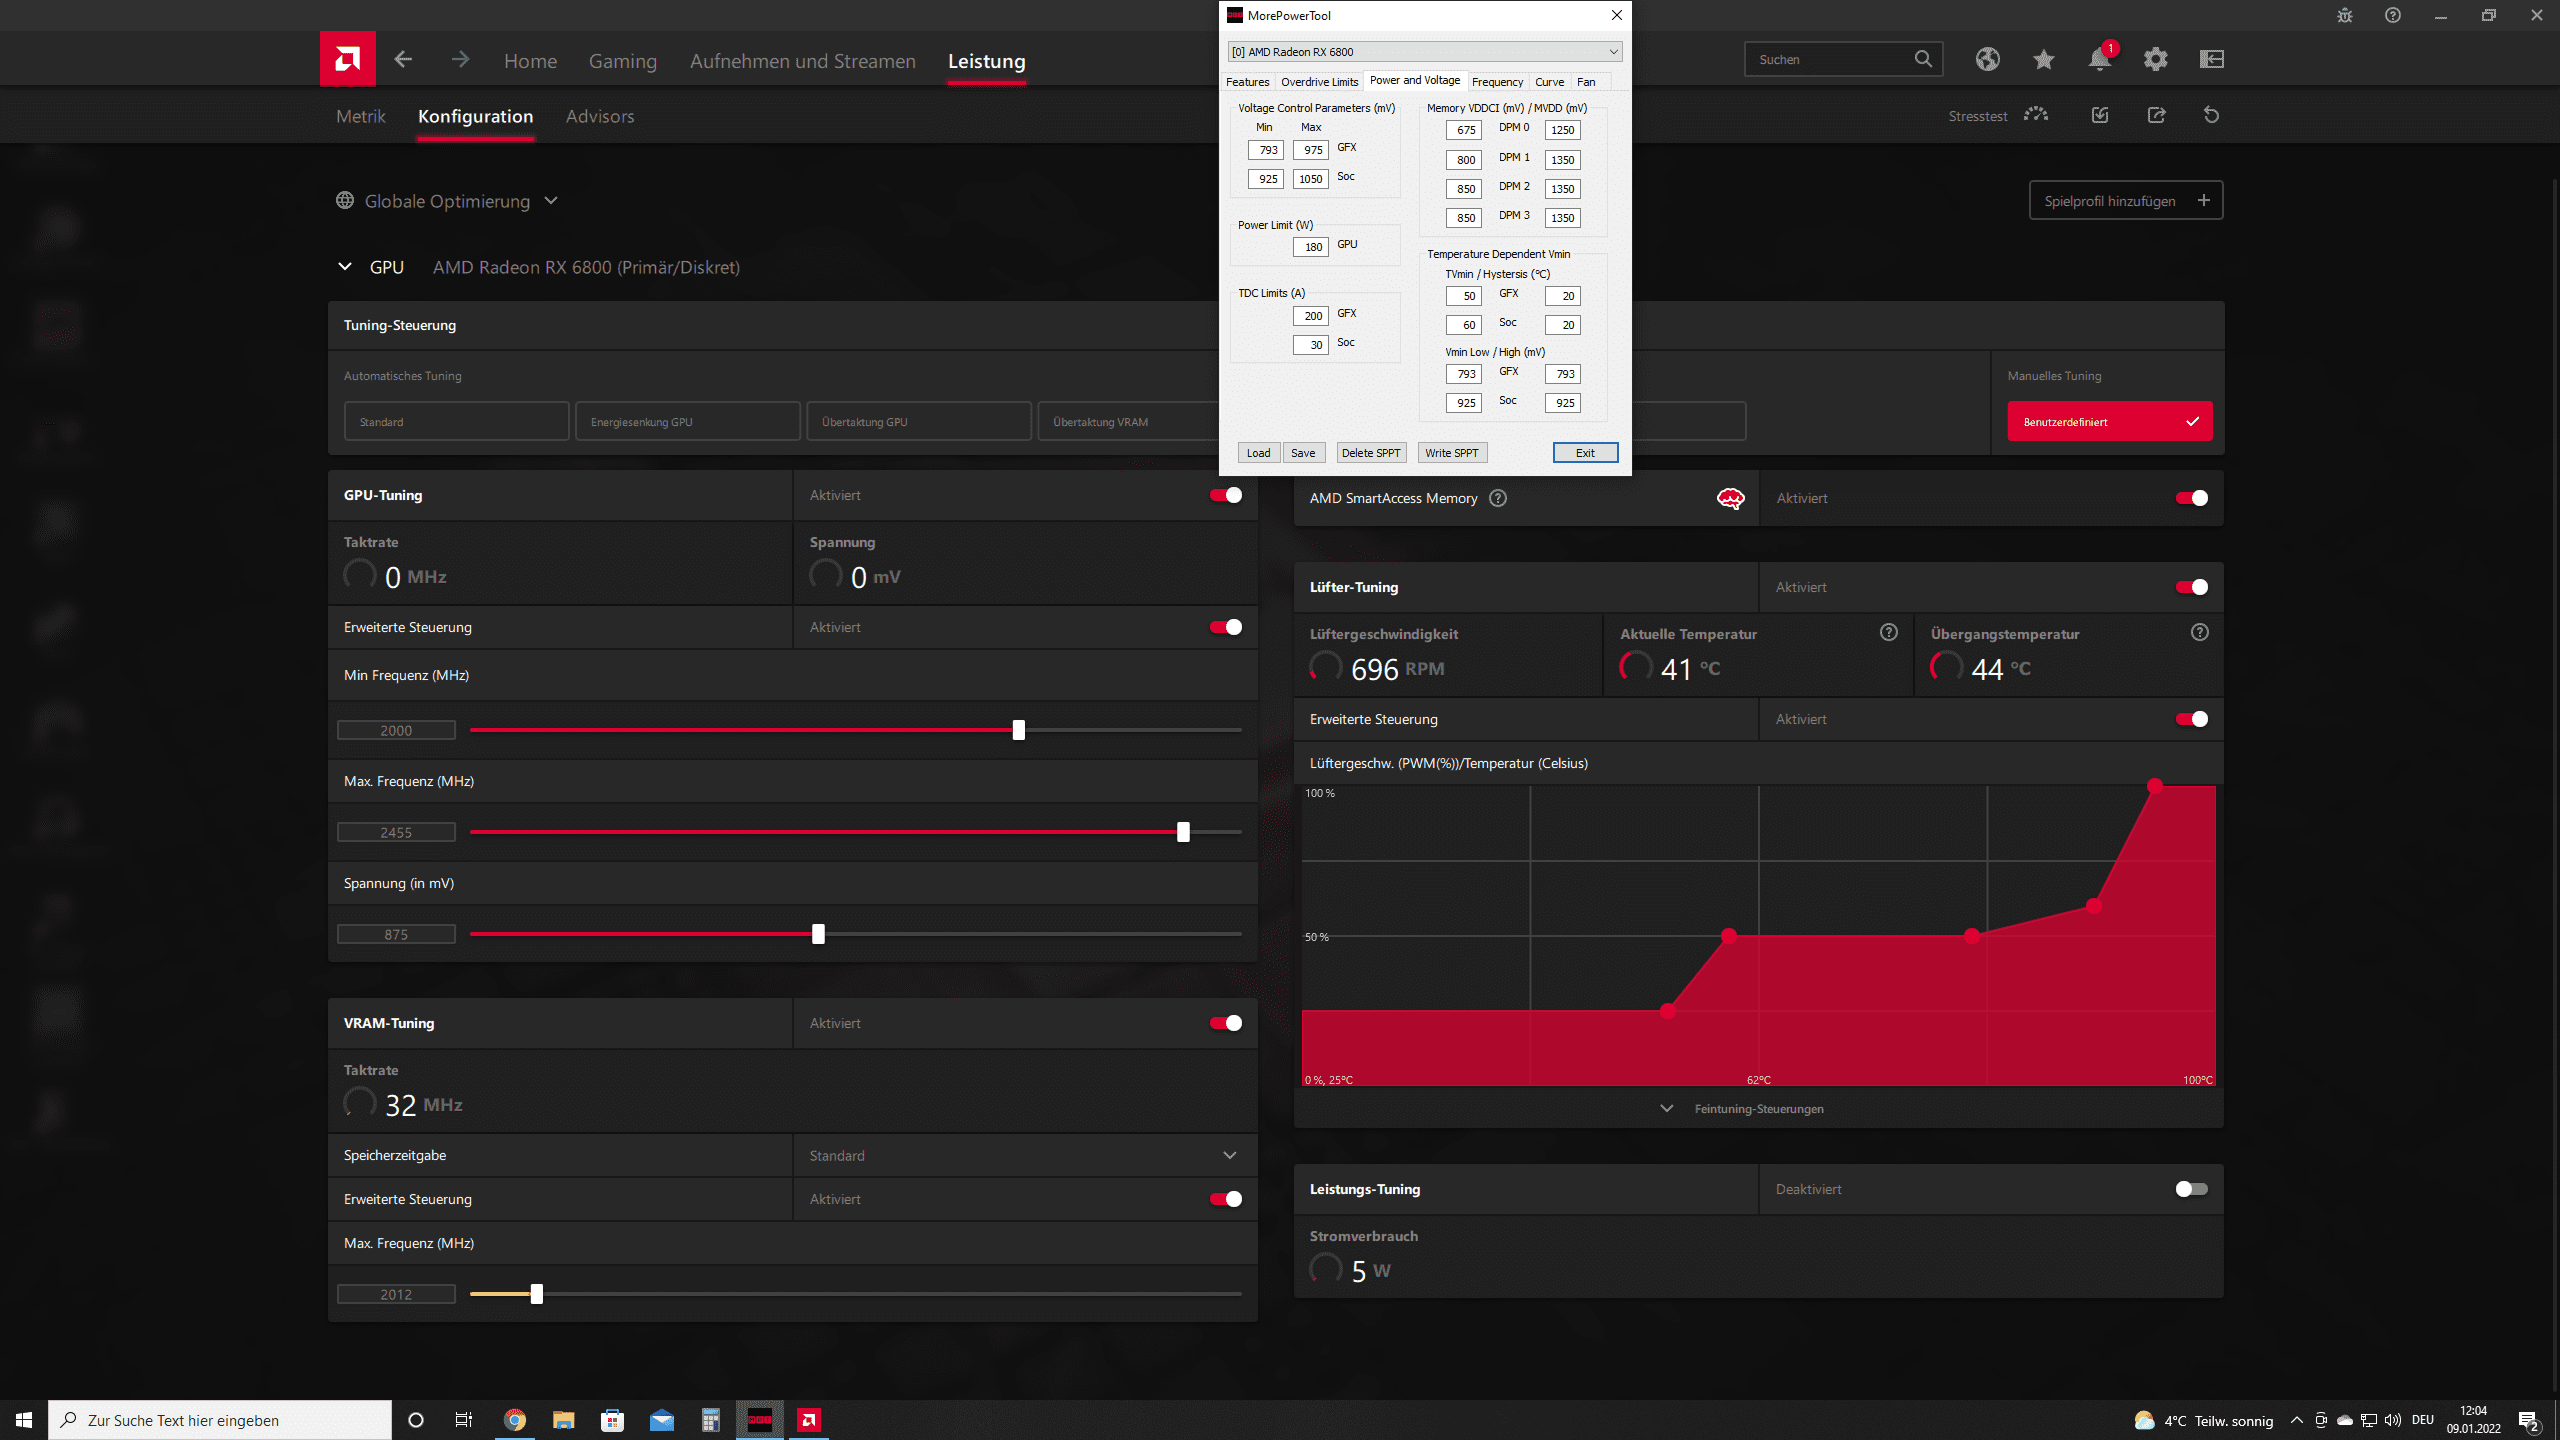Toggle GPU Erweiterte Steuerung switch
Viewport: 2560px width, 1440px height.
point(1226,627)
